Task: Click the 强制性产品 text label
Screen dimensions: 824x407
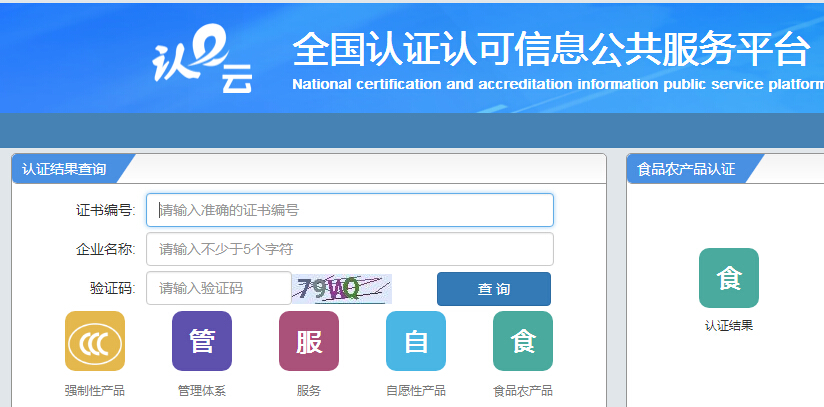Action: pos(95,390)
